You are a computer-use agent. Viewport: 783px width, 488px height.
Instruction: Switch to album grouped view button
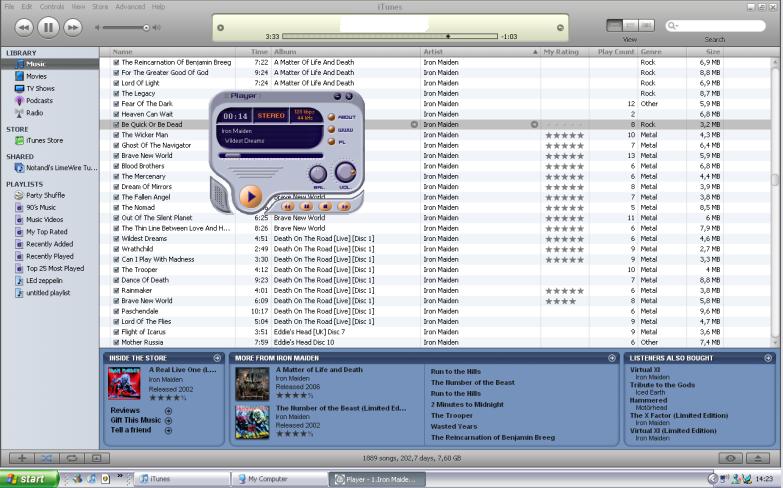coord(630,25)
